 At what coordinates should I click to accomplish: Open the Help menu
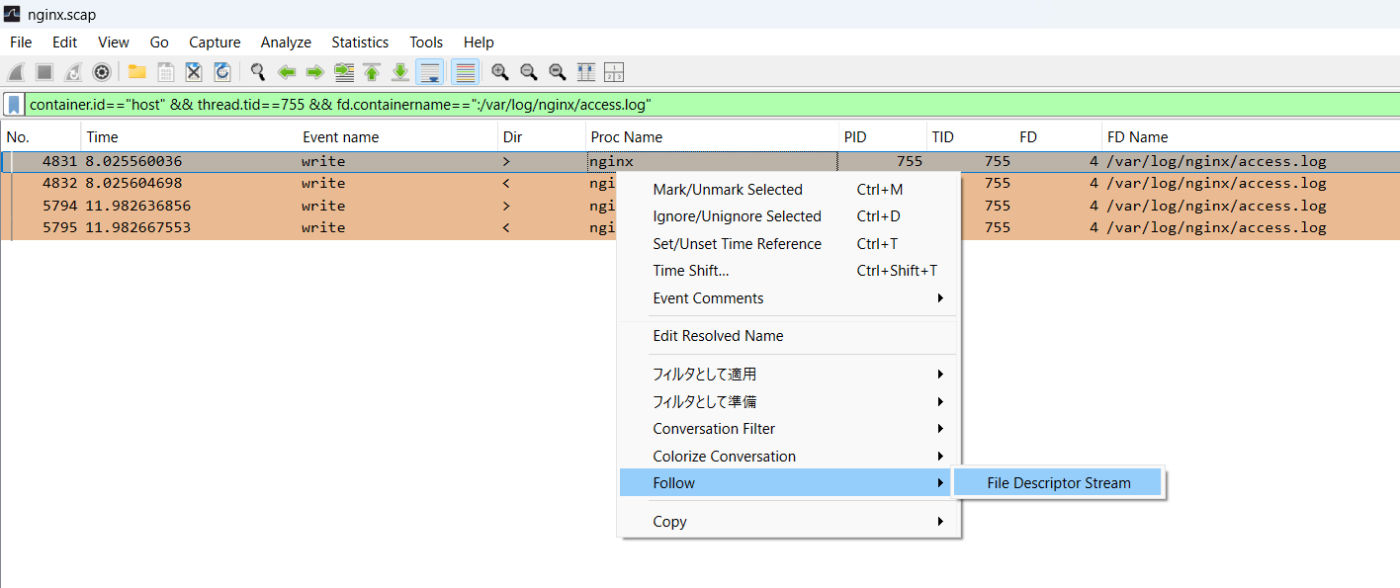(x=479, y=42)
